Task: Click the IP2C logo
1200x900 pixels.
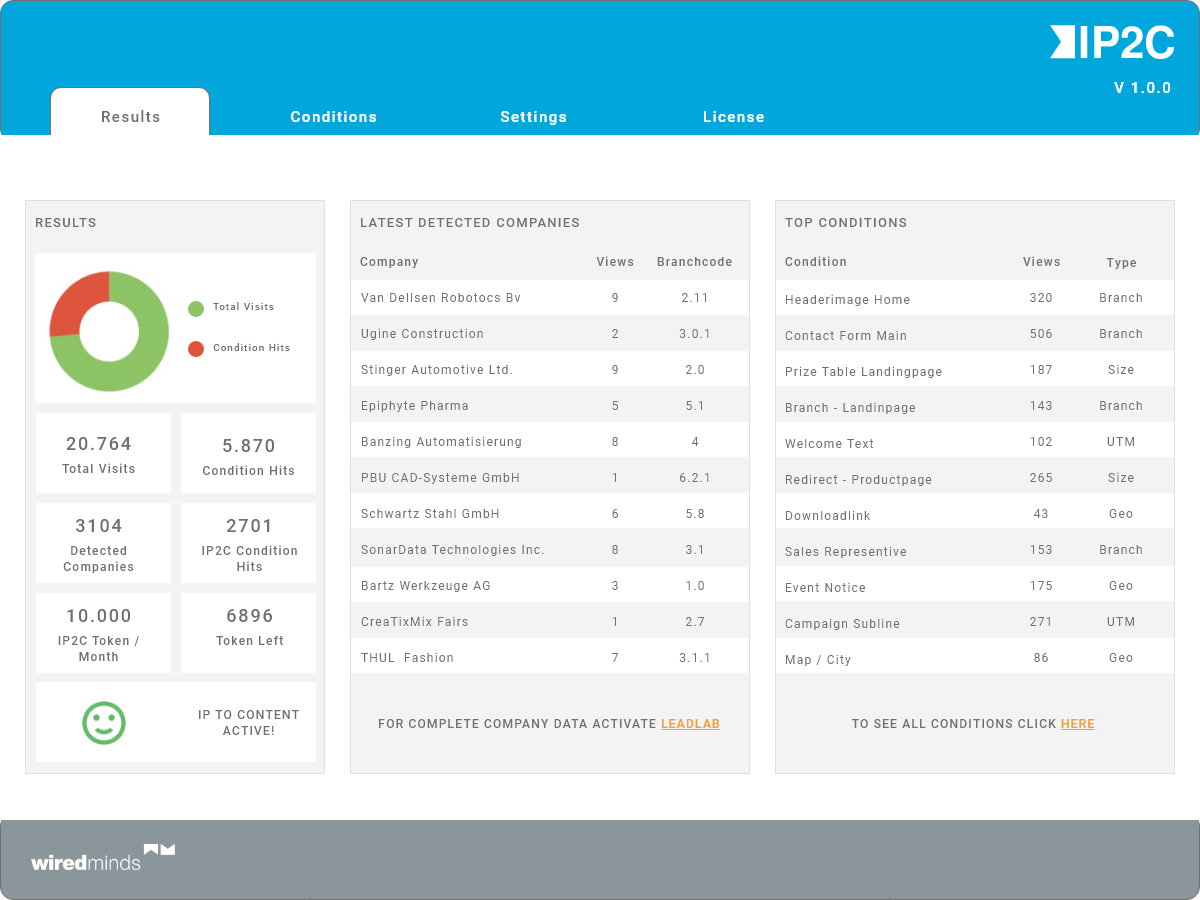Action: point(1112,42)
